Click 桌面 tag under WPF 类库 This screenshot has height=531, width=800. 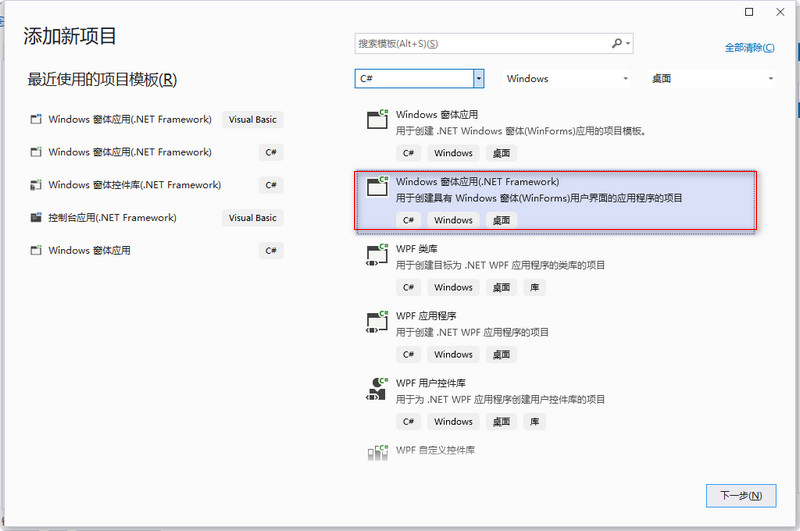501,287
